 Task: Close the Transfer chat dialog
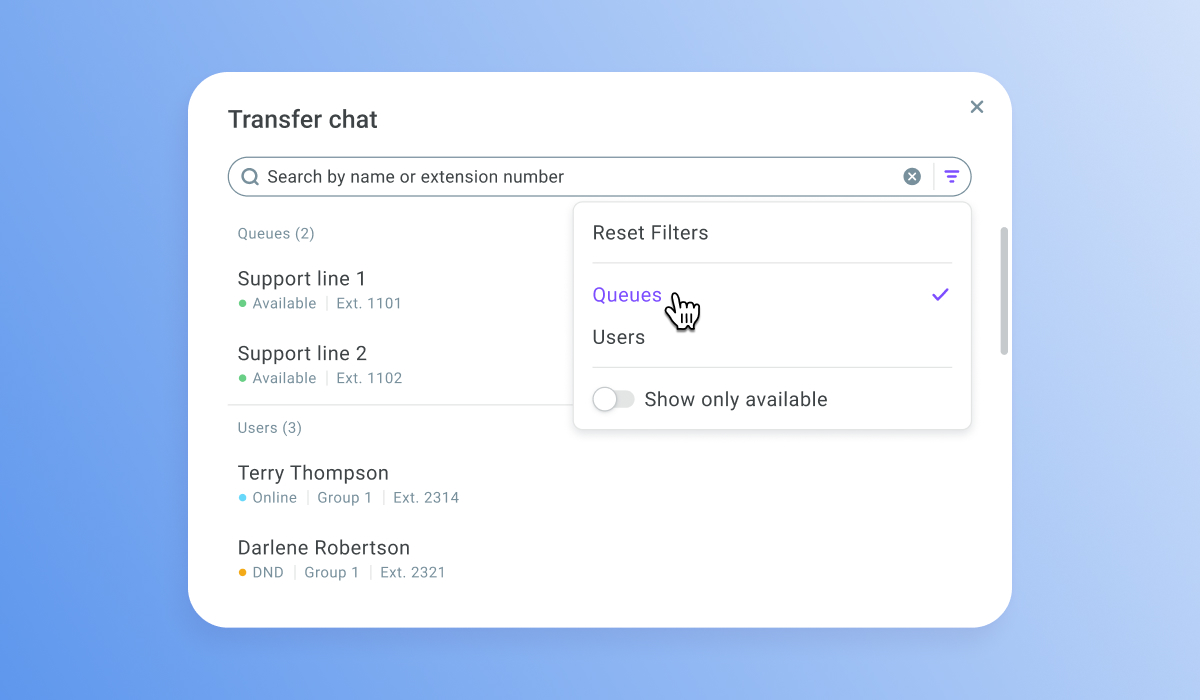[977, 107]
